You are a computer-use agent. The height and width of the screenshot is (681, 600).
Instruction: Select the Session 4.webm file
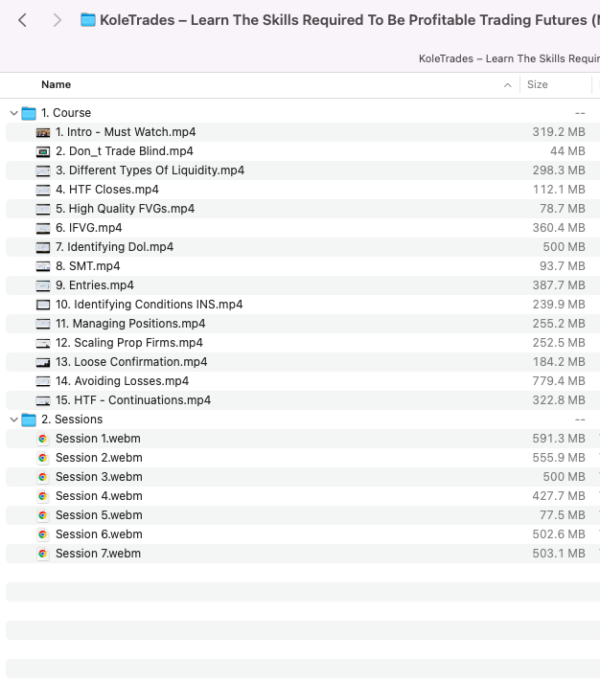[98, 496]
